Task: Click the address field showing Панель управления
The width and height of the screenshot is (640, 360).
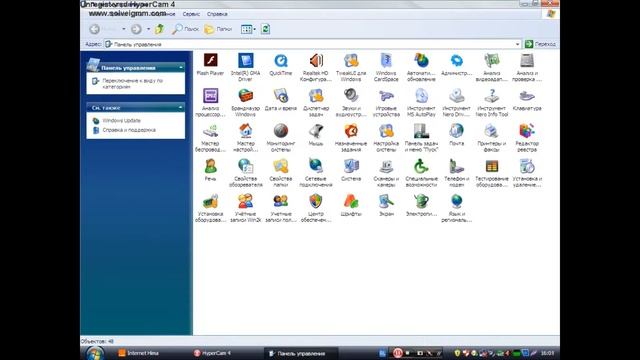Action: [313, 44]
